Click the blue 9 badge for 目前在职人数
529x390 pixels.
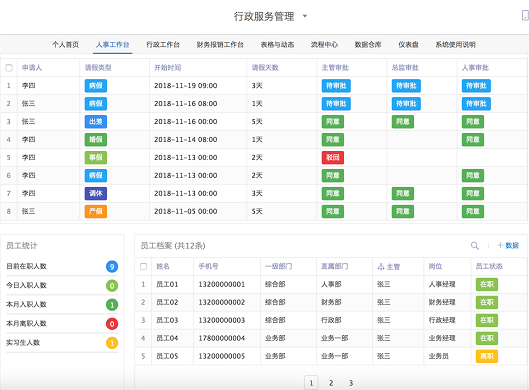pos(112,267)
